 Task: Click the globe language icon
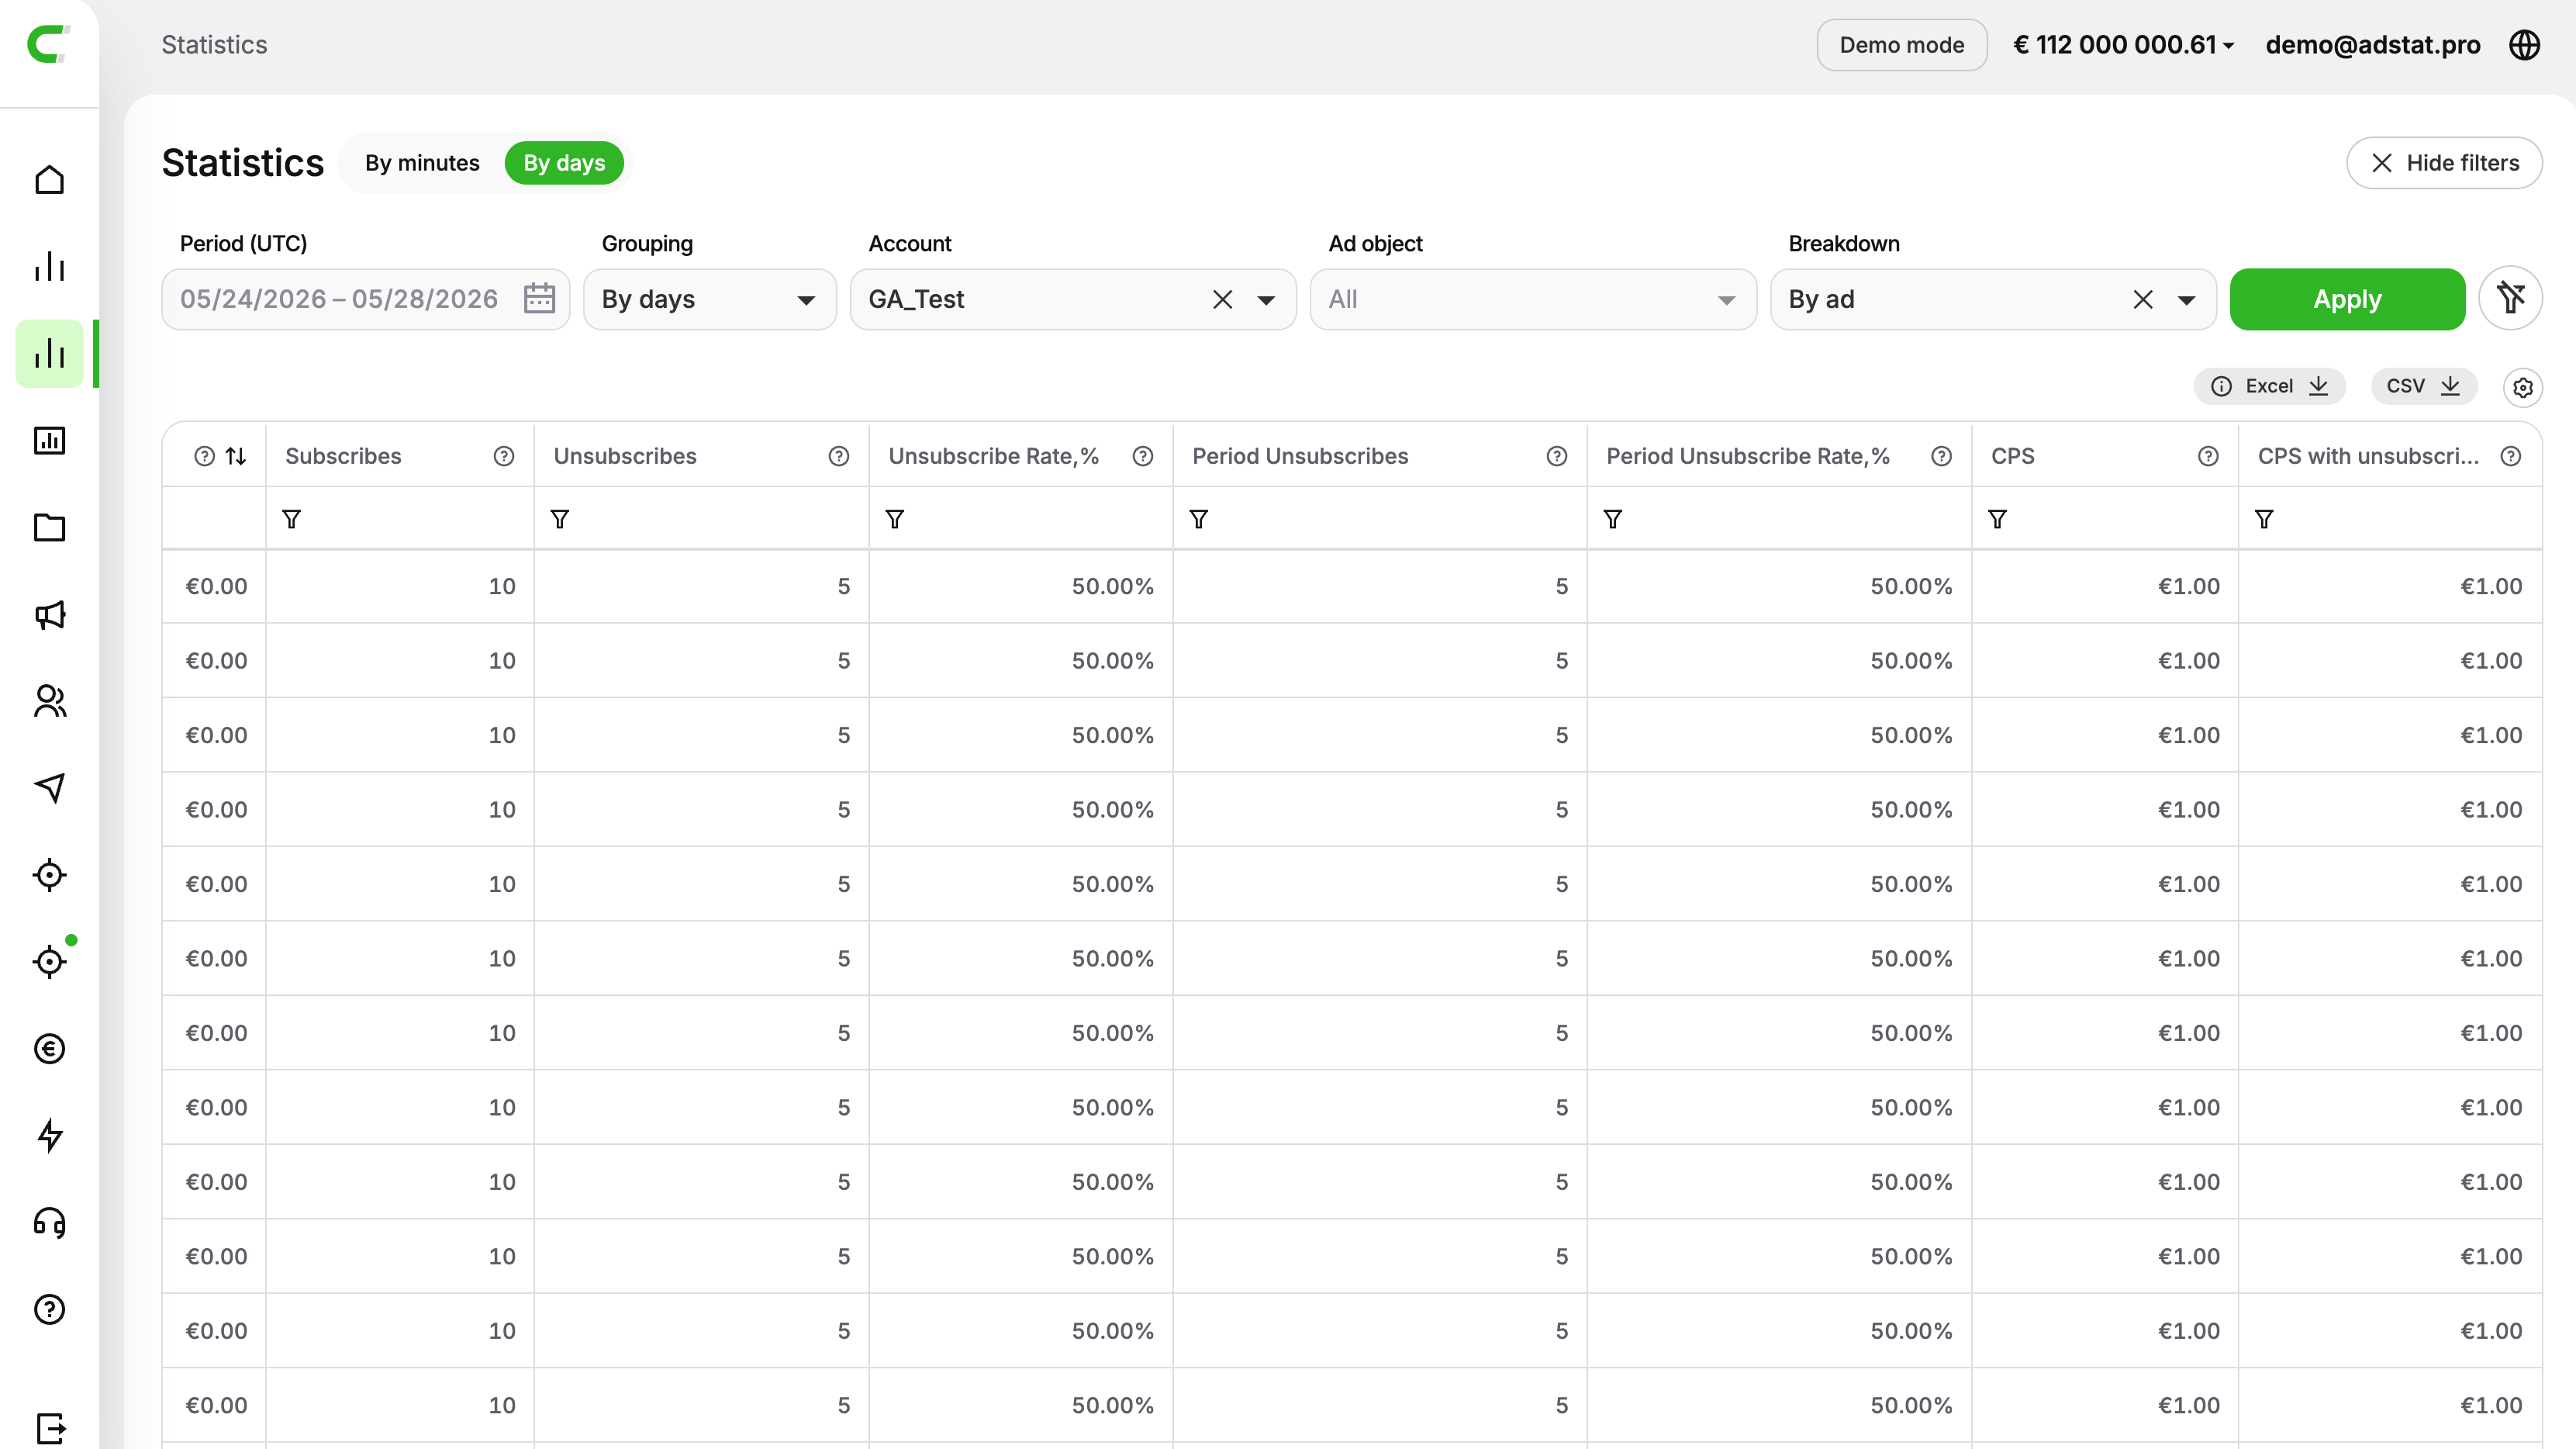pos(2525,45)
